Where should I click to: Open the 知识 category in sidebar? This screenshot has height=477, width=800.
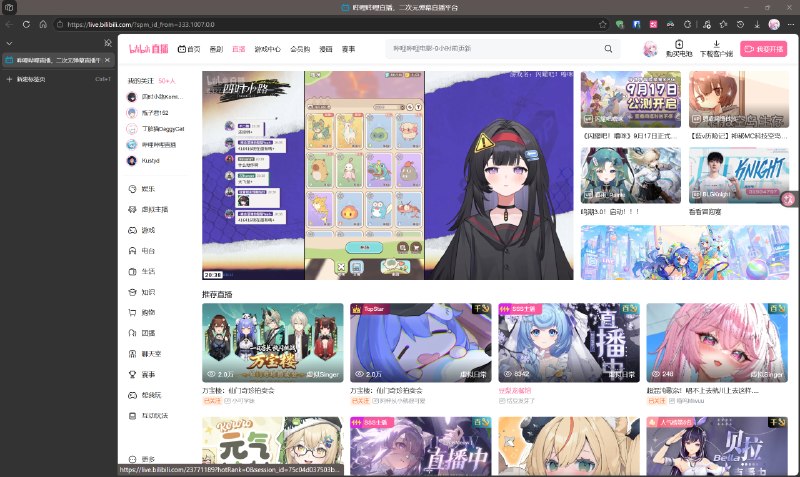[141, 292]
